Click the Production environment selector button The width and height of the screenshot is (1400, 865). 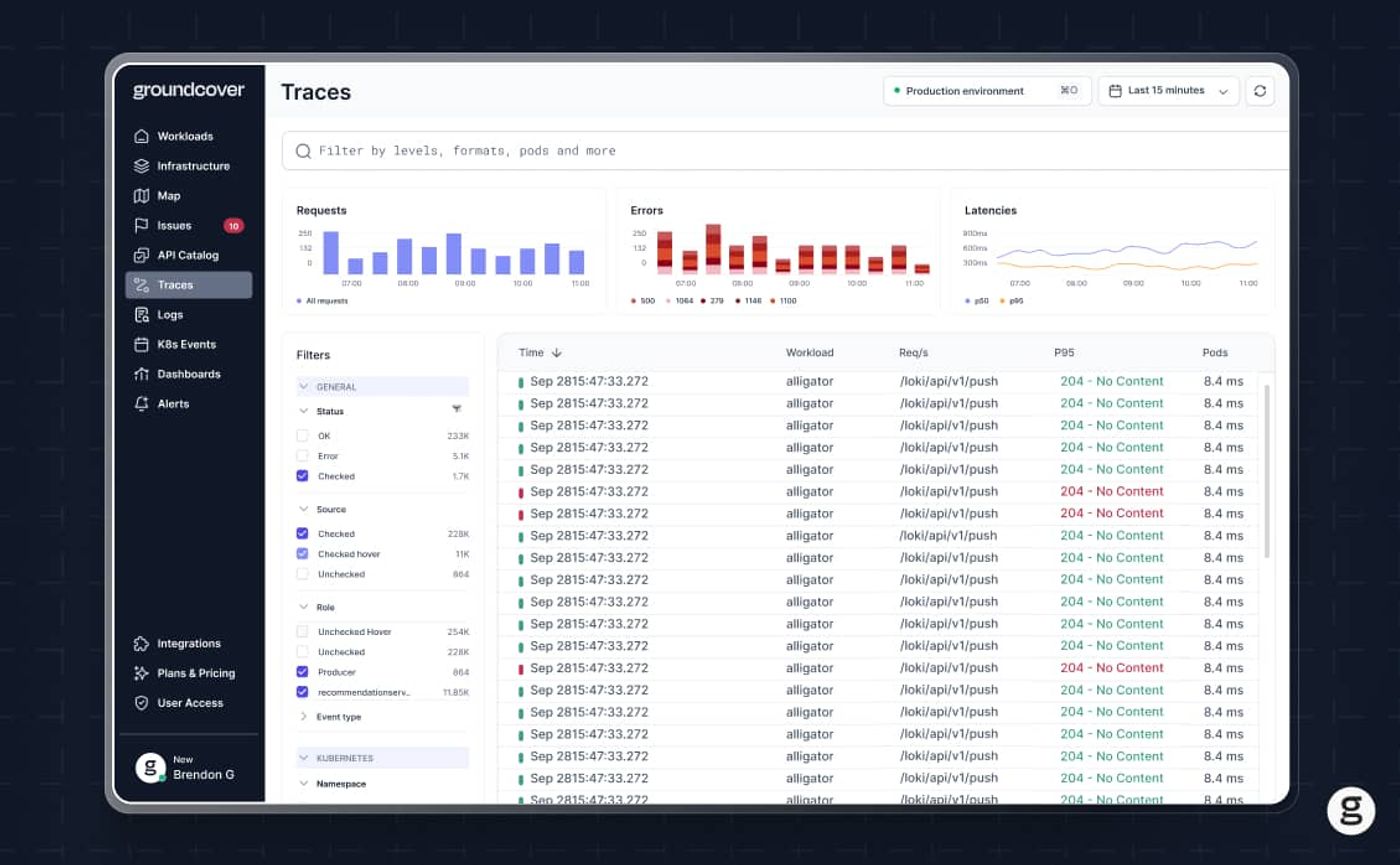coord(987,91)
